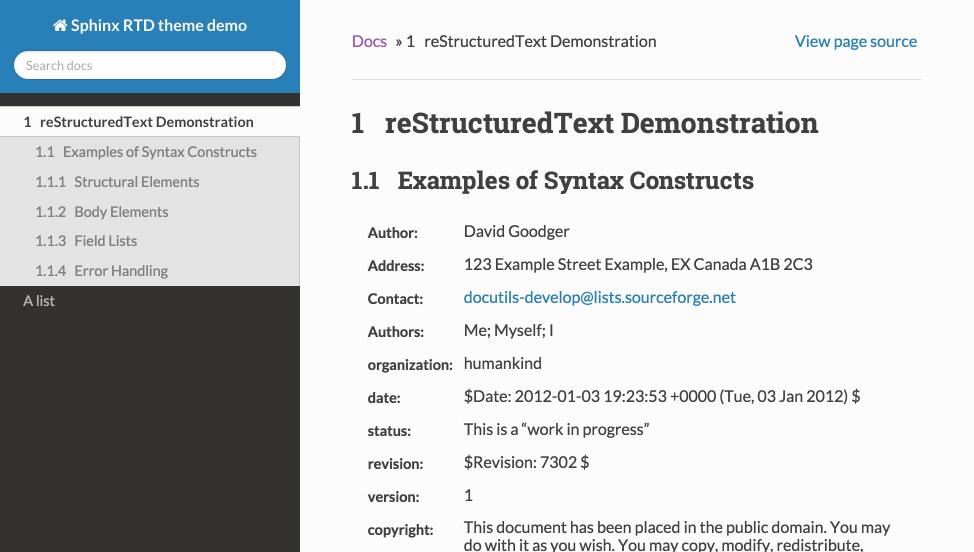Click the docutils-develop email address link
Screen dimensions: 974x552
point(599,297)
